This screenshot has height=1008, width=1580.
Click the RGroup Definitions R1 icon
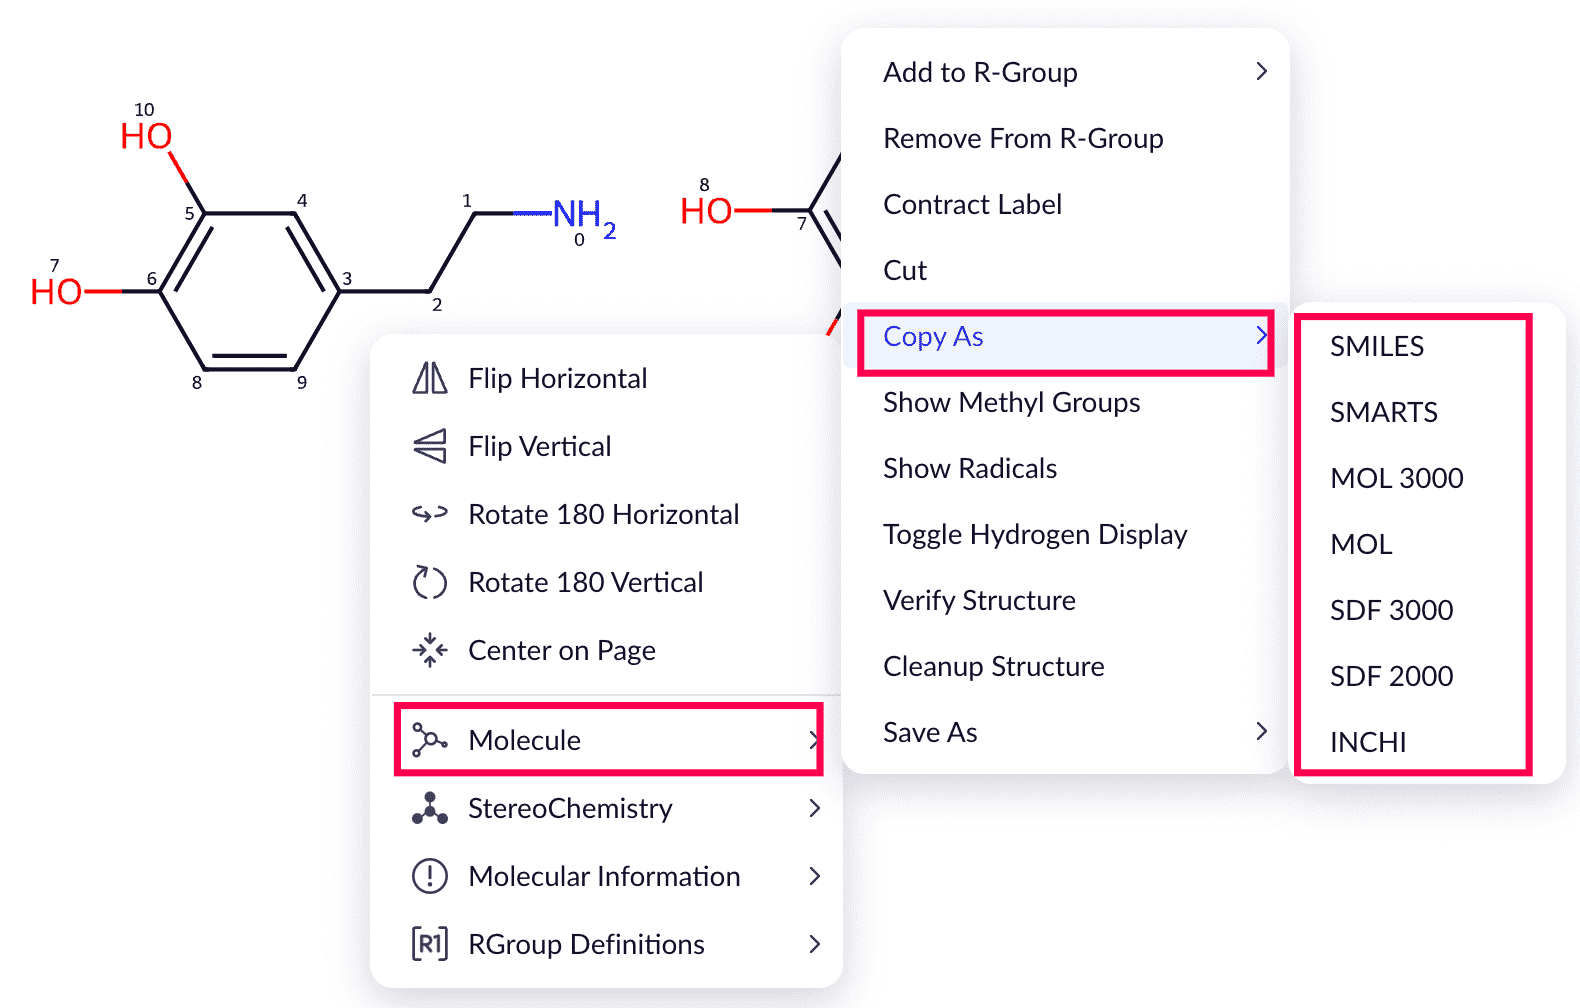[430, 944]
